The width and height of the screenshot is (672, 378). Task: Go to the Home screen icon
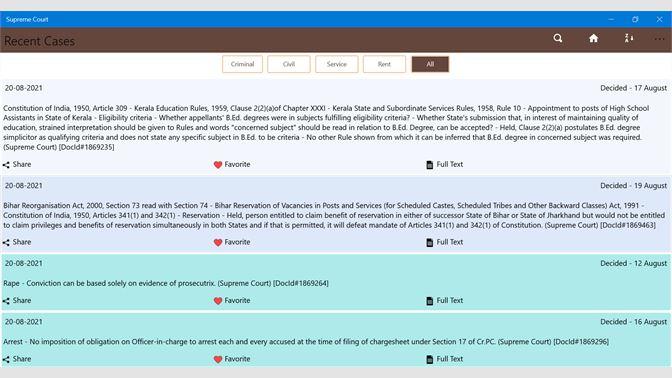(594, 38)
